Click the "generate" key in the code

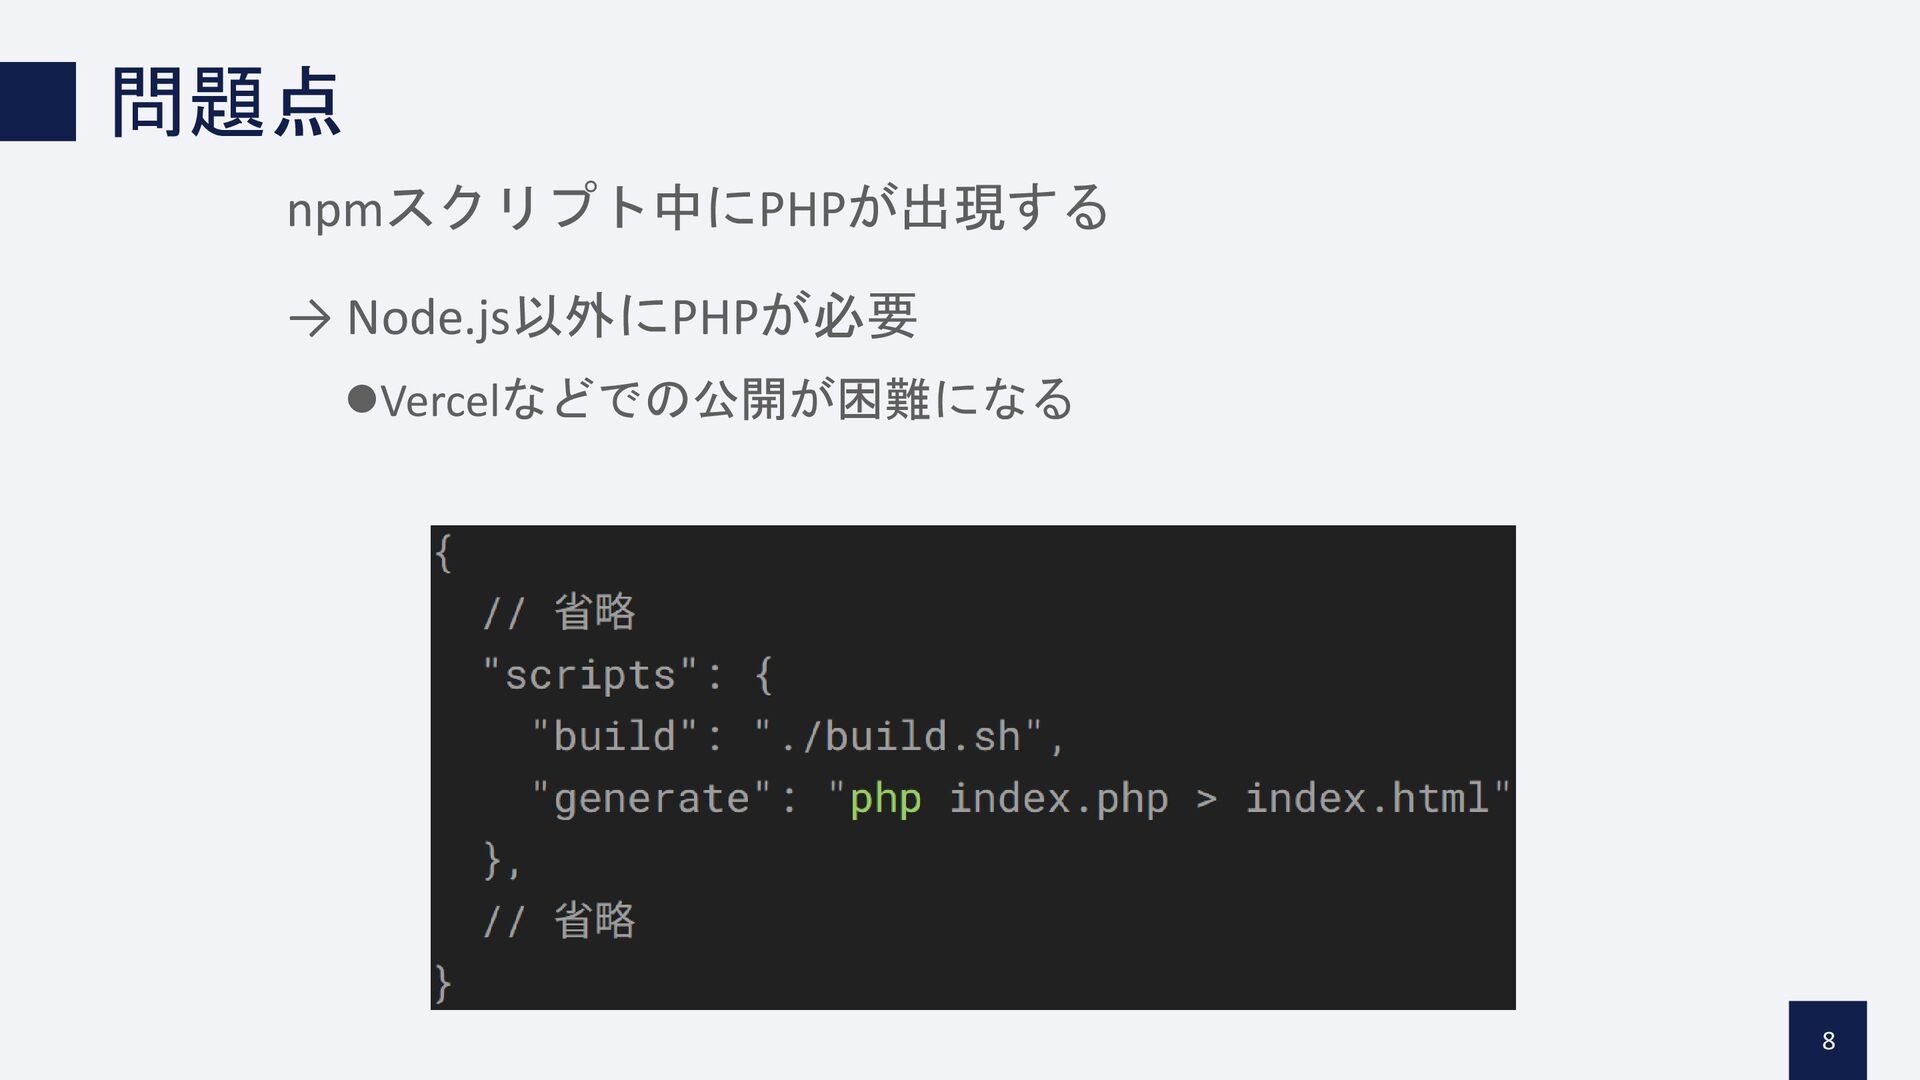(651, 798)
